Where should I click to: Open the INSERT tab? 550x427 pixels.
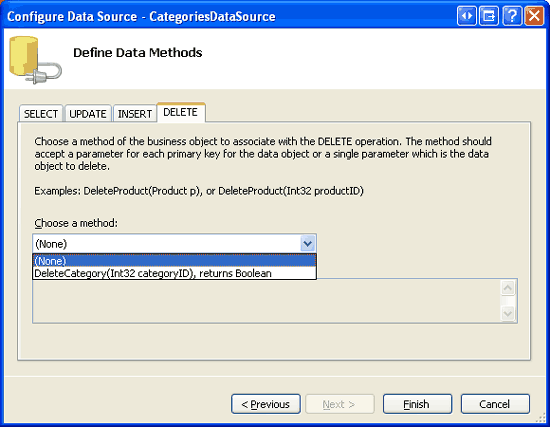135,114
